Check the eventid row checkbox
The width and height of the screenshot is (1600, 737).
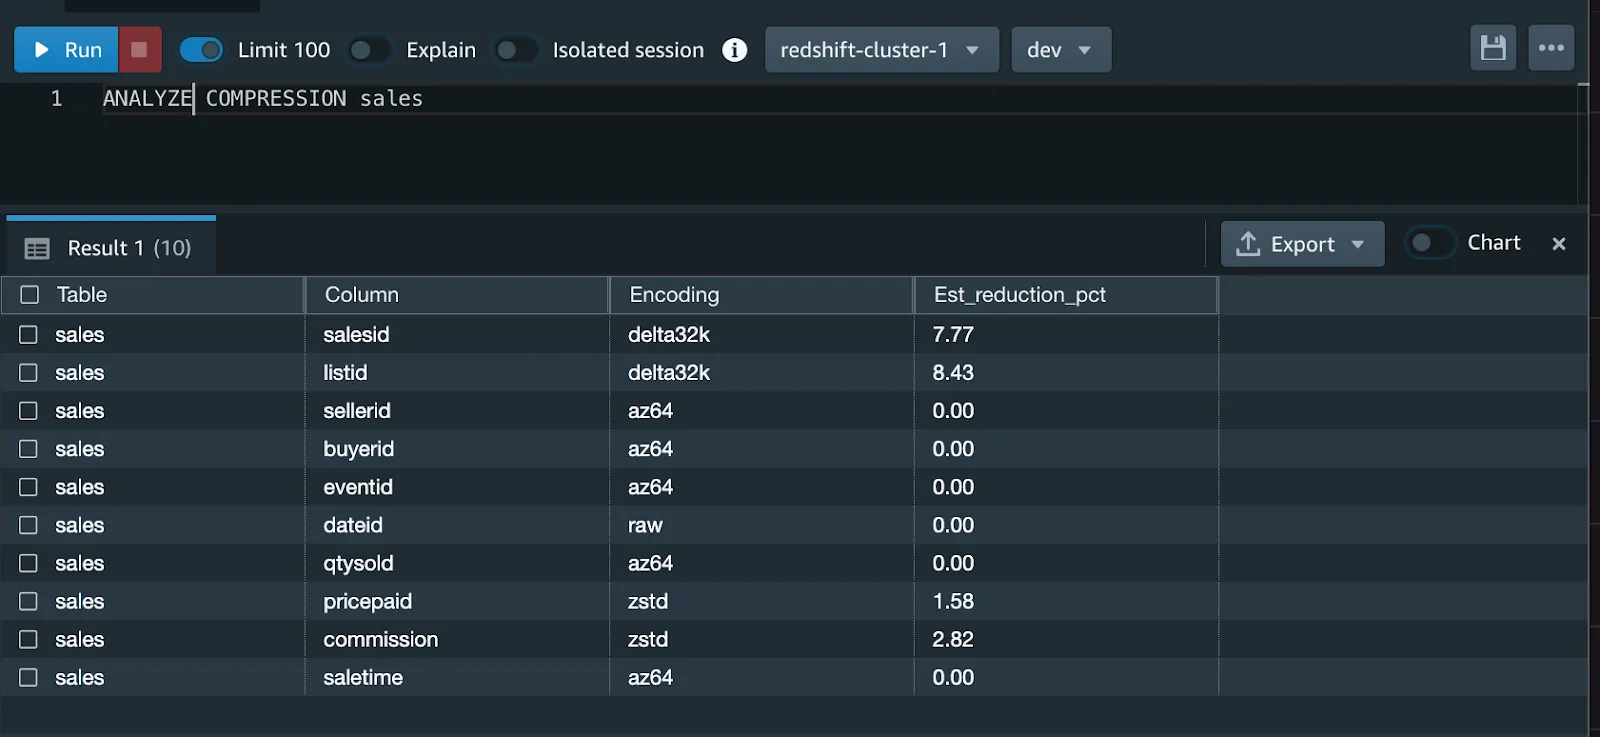coord(29,487)
